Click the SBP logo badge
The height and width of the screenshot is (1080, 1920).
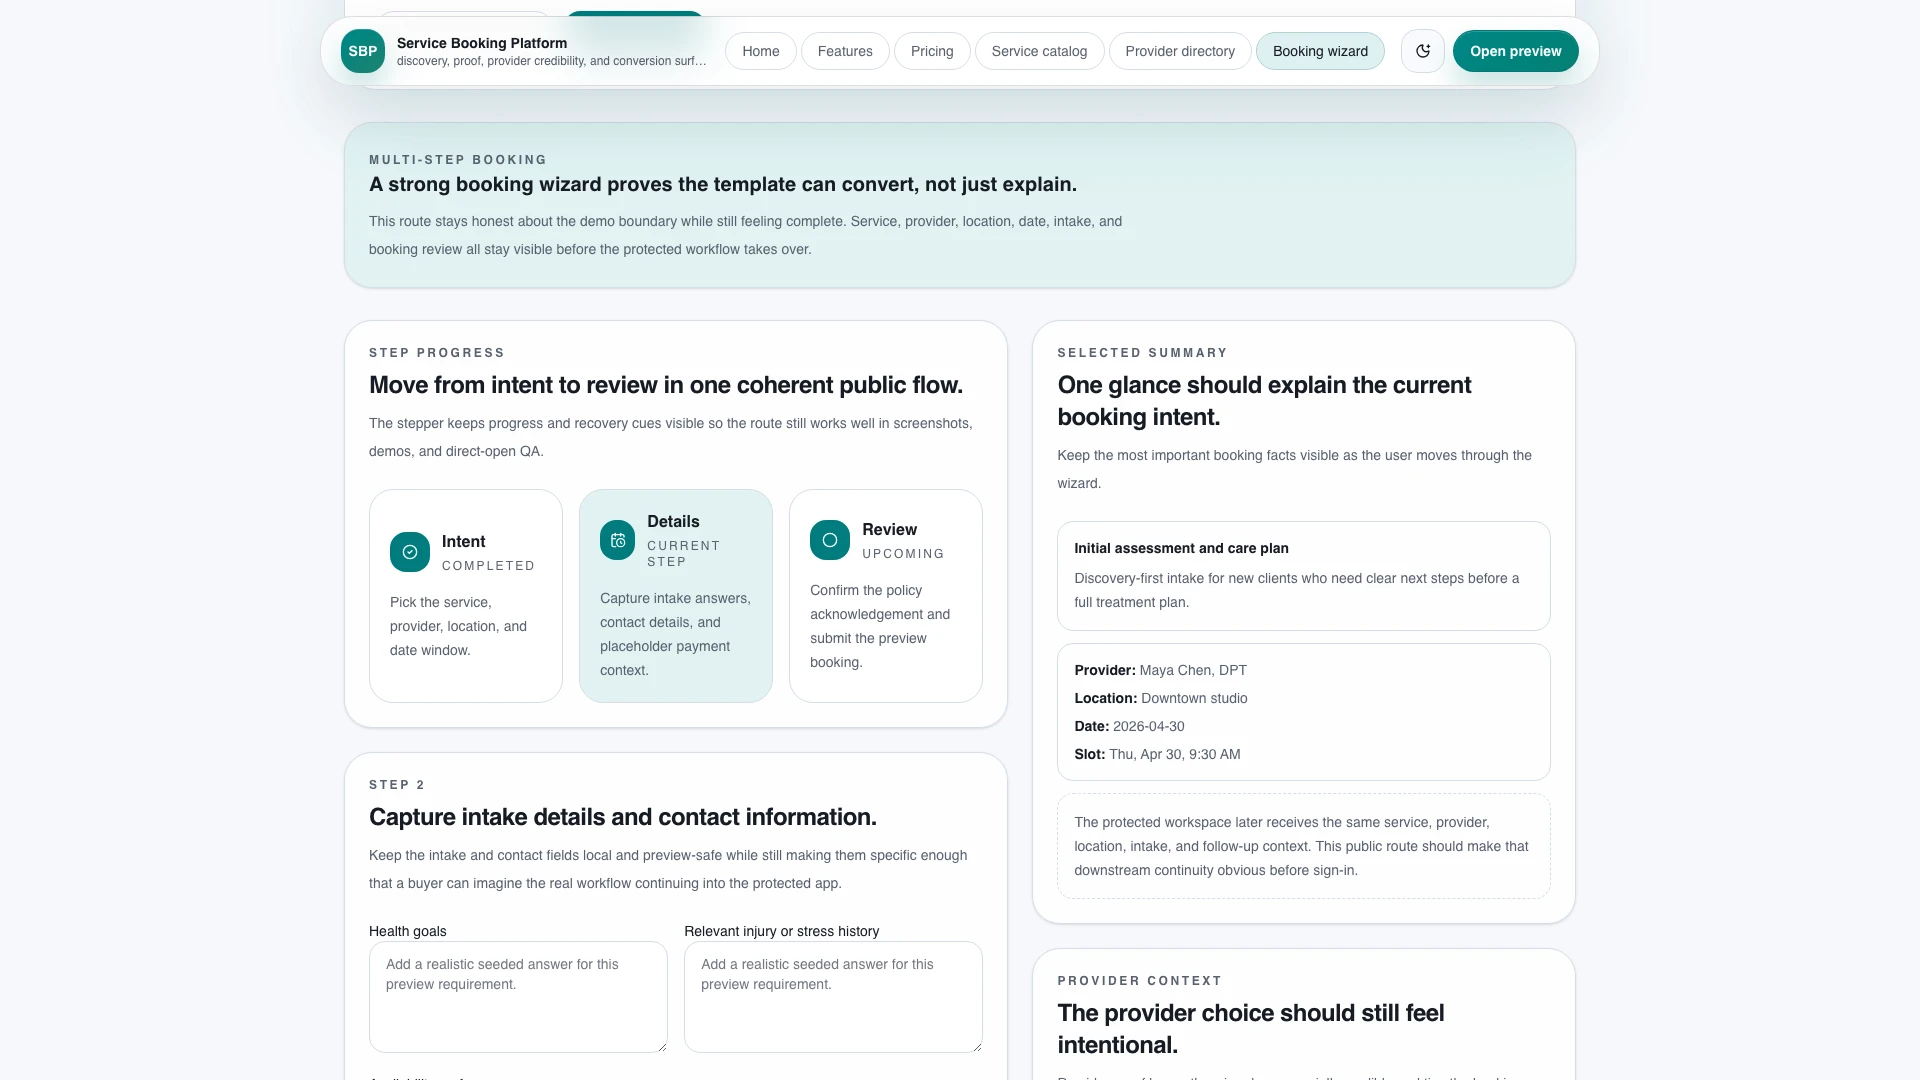(x=362, y=51)
